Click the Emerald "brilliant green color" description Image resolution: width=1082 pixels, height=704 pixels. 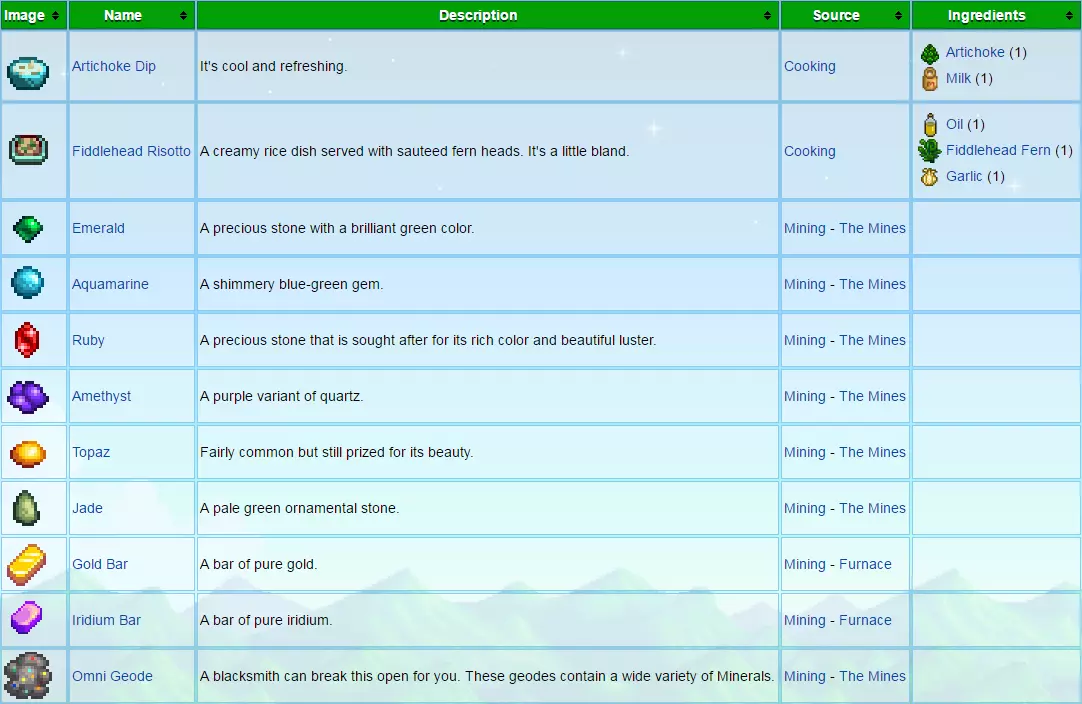(x=337, y=228)
